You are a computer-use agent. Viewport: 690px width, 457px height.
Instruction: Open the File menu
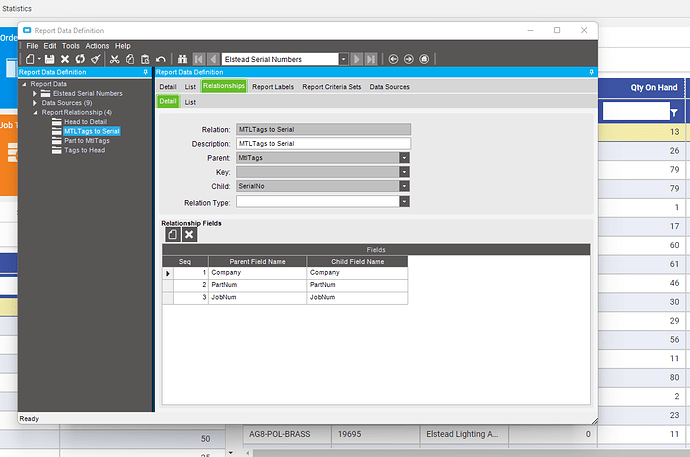32,46
